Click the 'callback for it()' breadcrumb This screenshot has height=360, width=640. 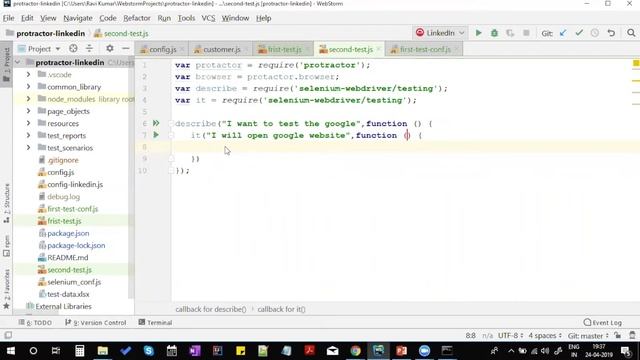[x=281, y=309]
